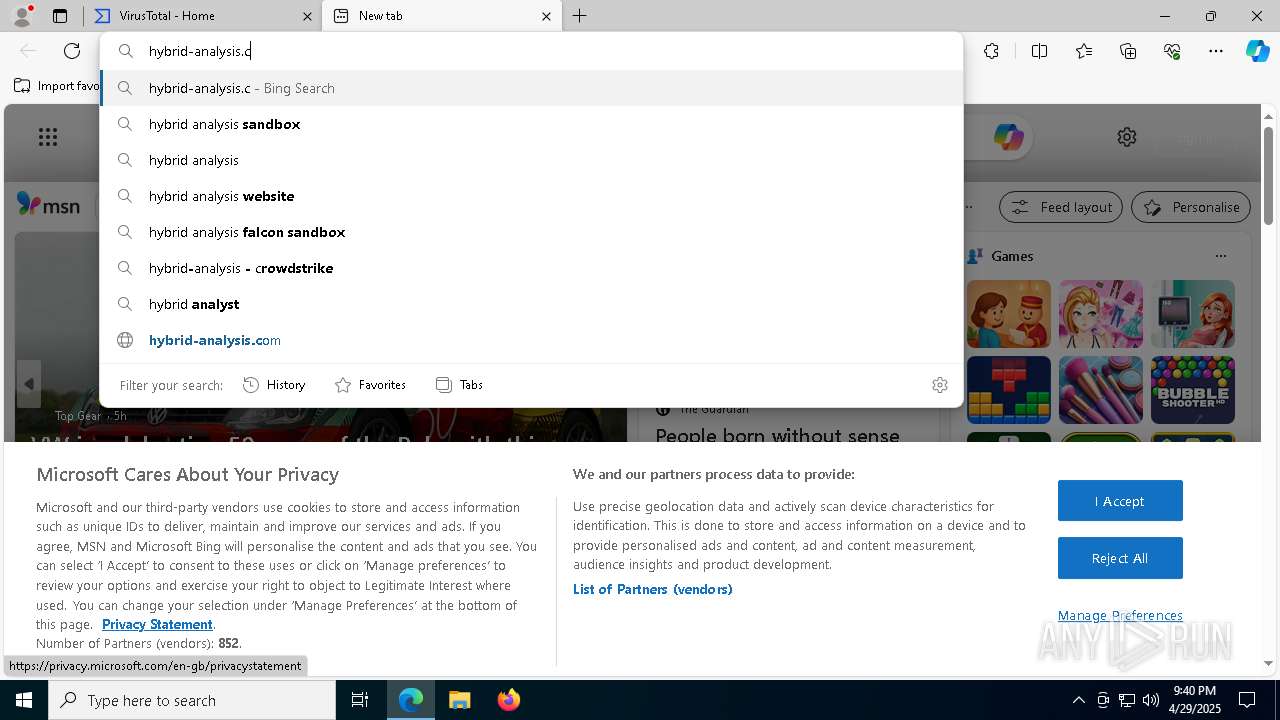Open new tab page settings gear
Image resolution: width=1280 pixels, height=720 pixels.
pyautogui.click(x=1127, y=137)
